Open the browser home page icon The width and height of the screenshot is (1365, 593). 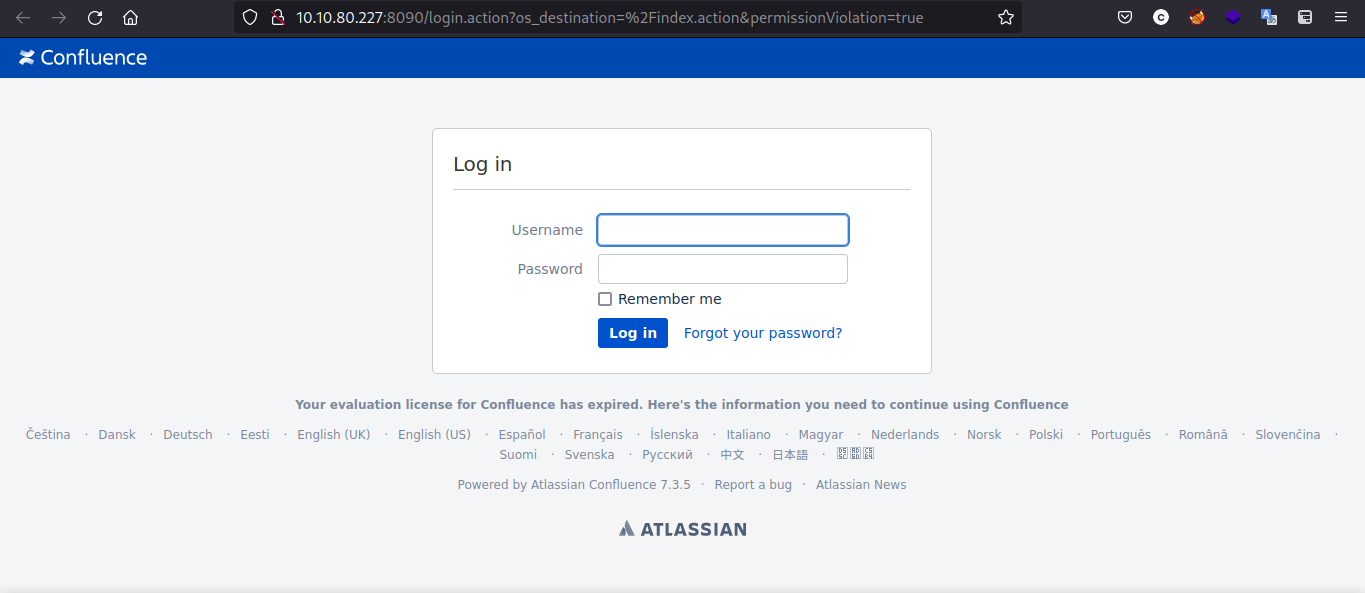[130, 18]
